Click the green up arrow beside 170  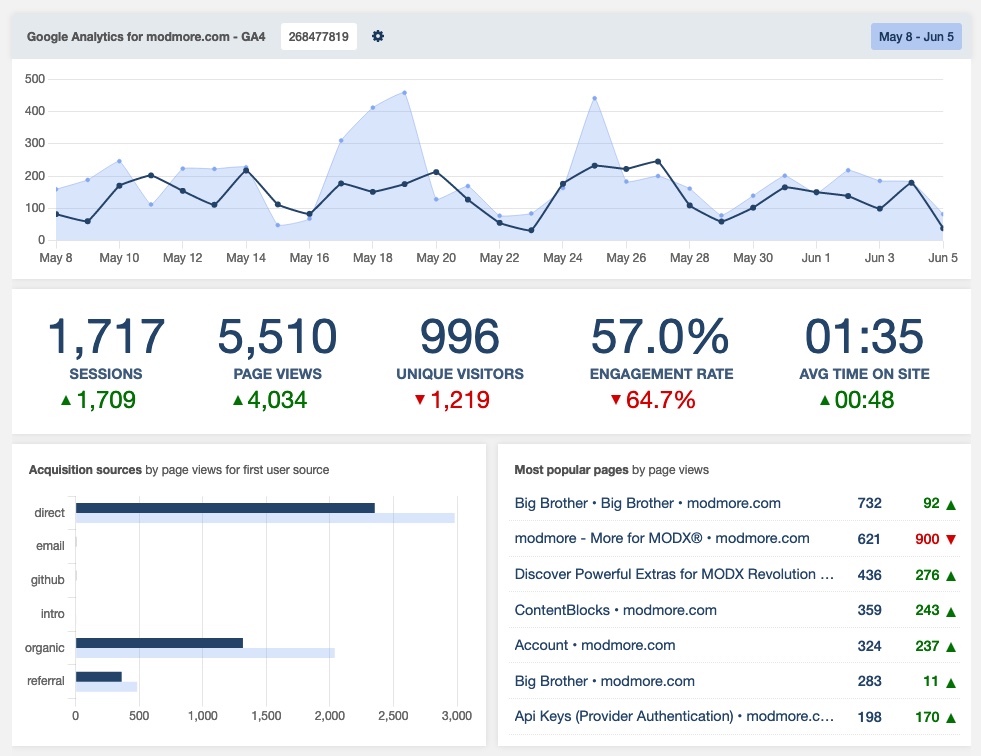(x=952, y=718)
